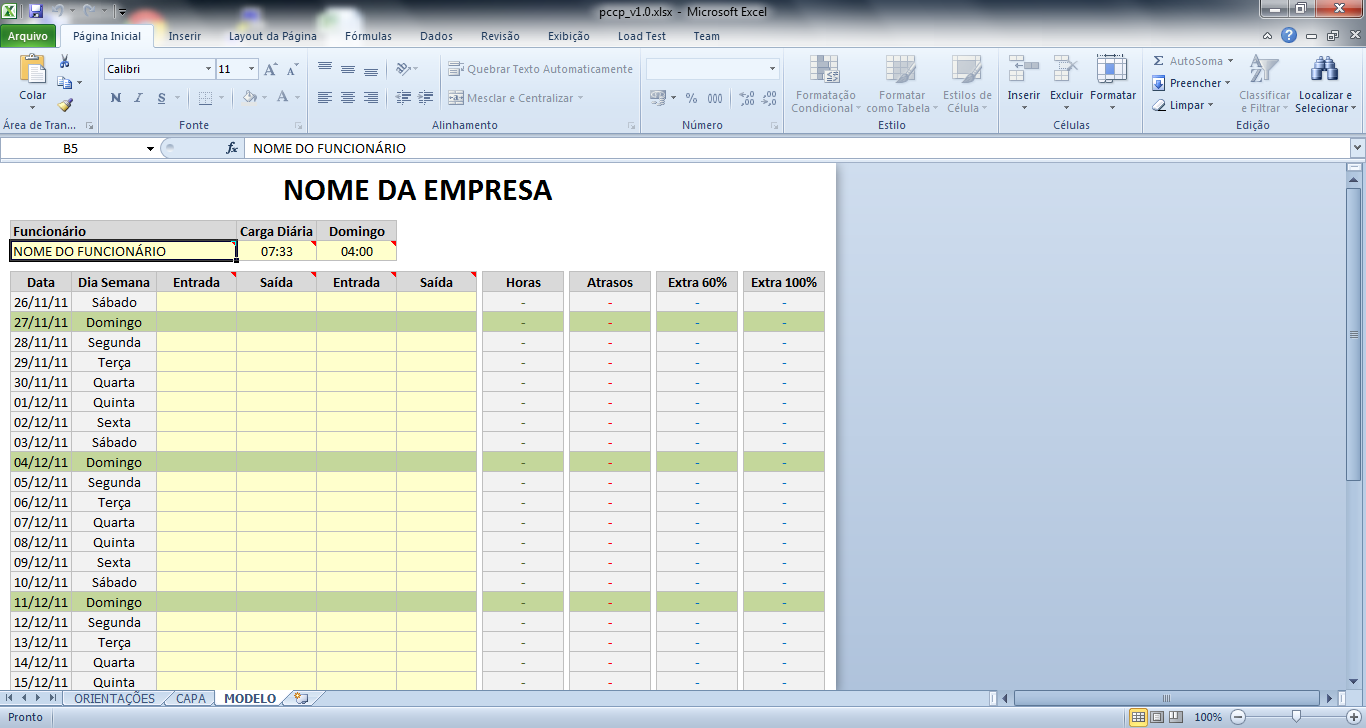1366x728 pixels.
Task: Click the formula bar text field
Action: 796,148
